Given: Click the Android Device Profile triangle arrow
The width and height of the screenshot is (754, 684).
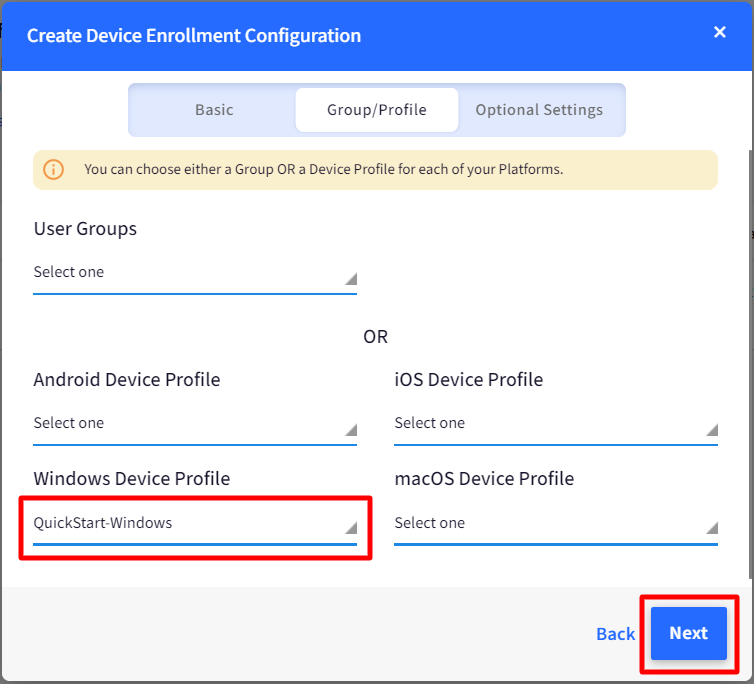Looking at the screenshot, I should [x=350, y=430].
